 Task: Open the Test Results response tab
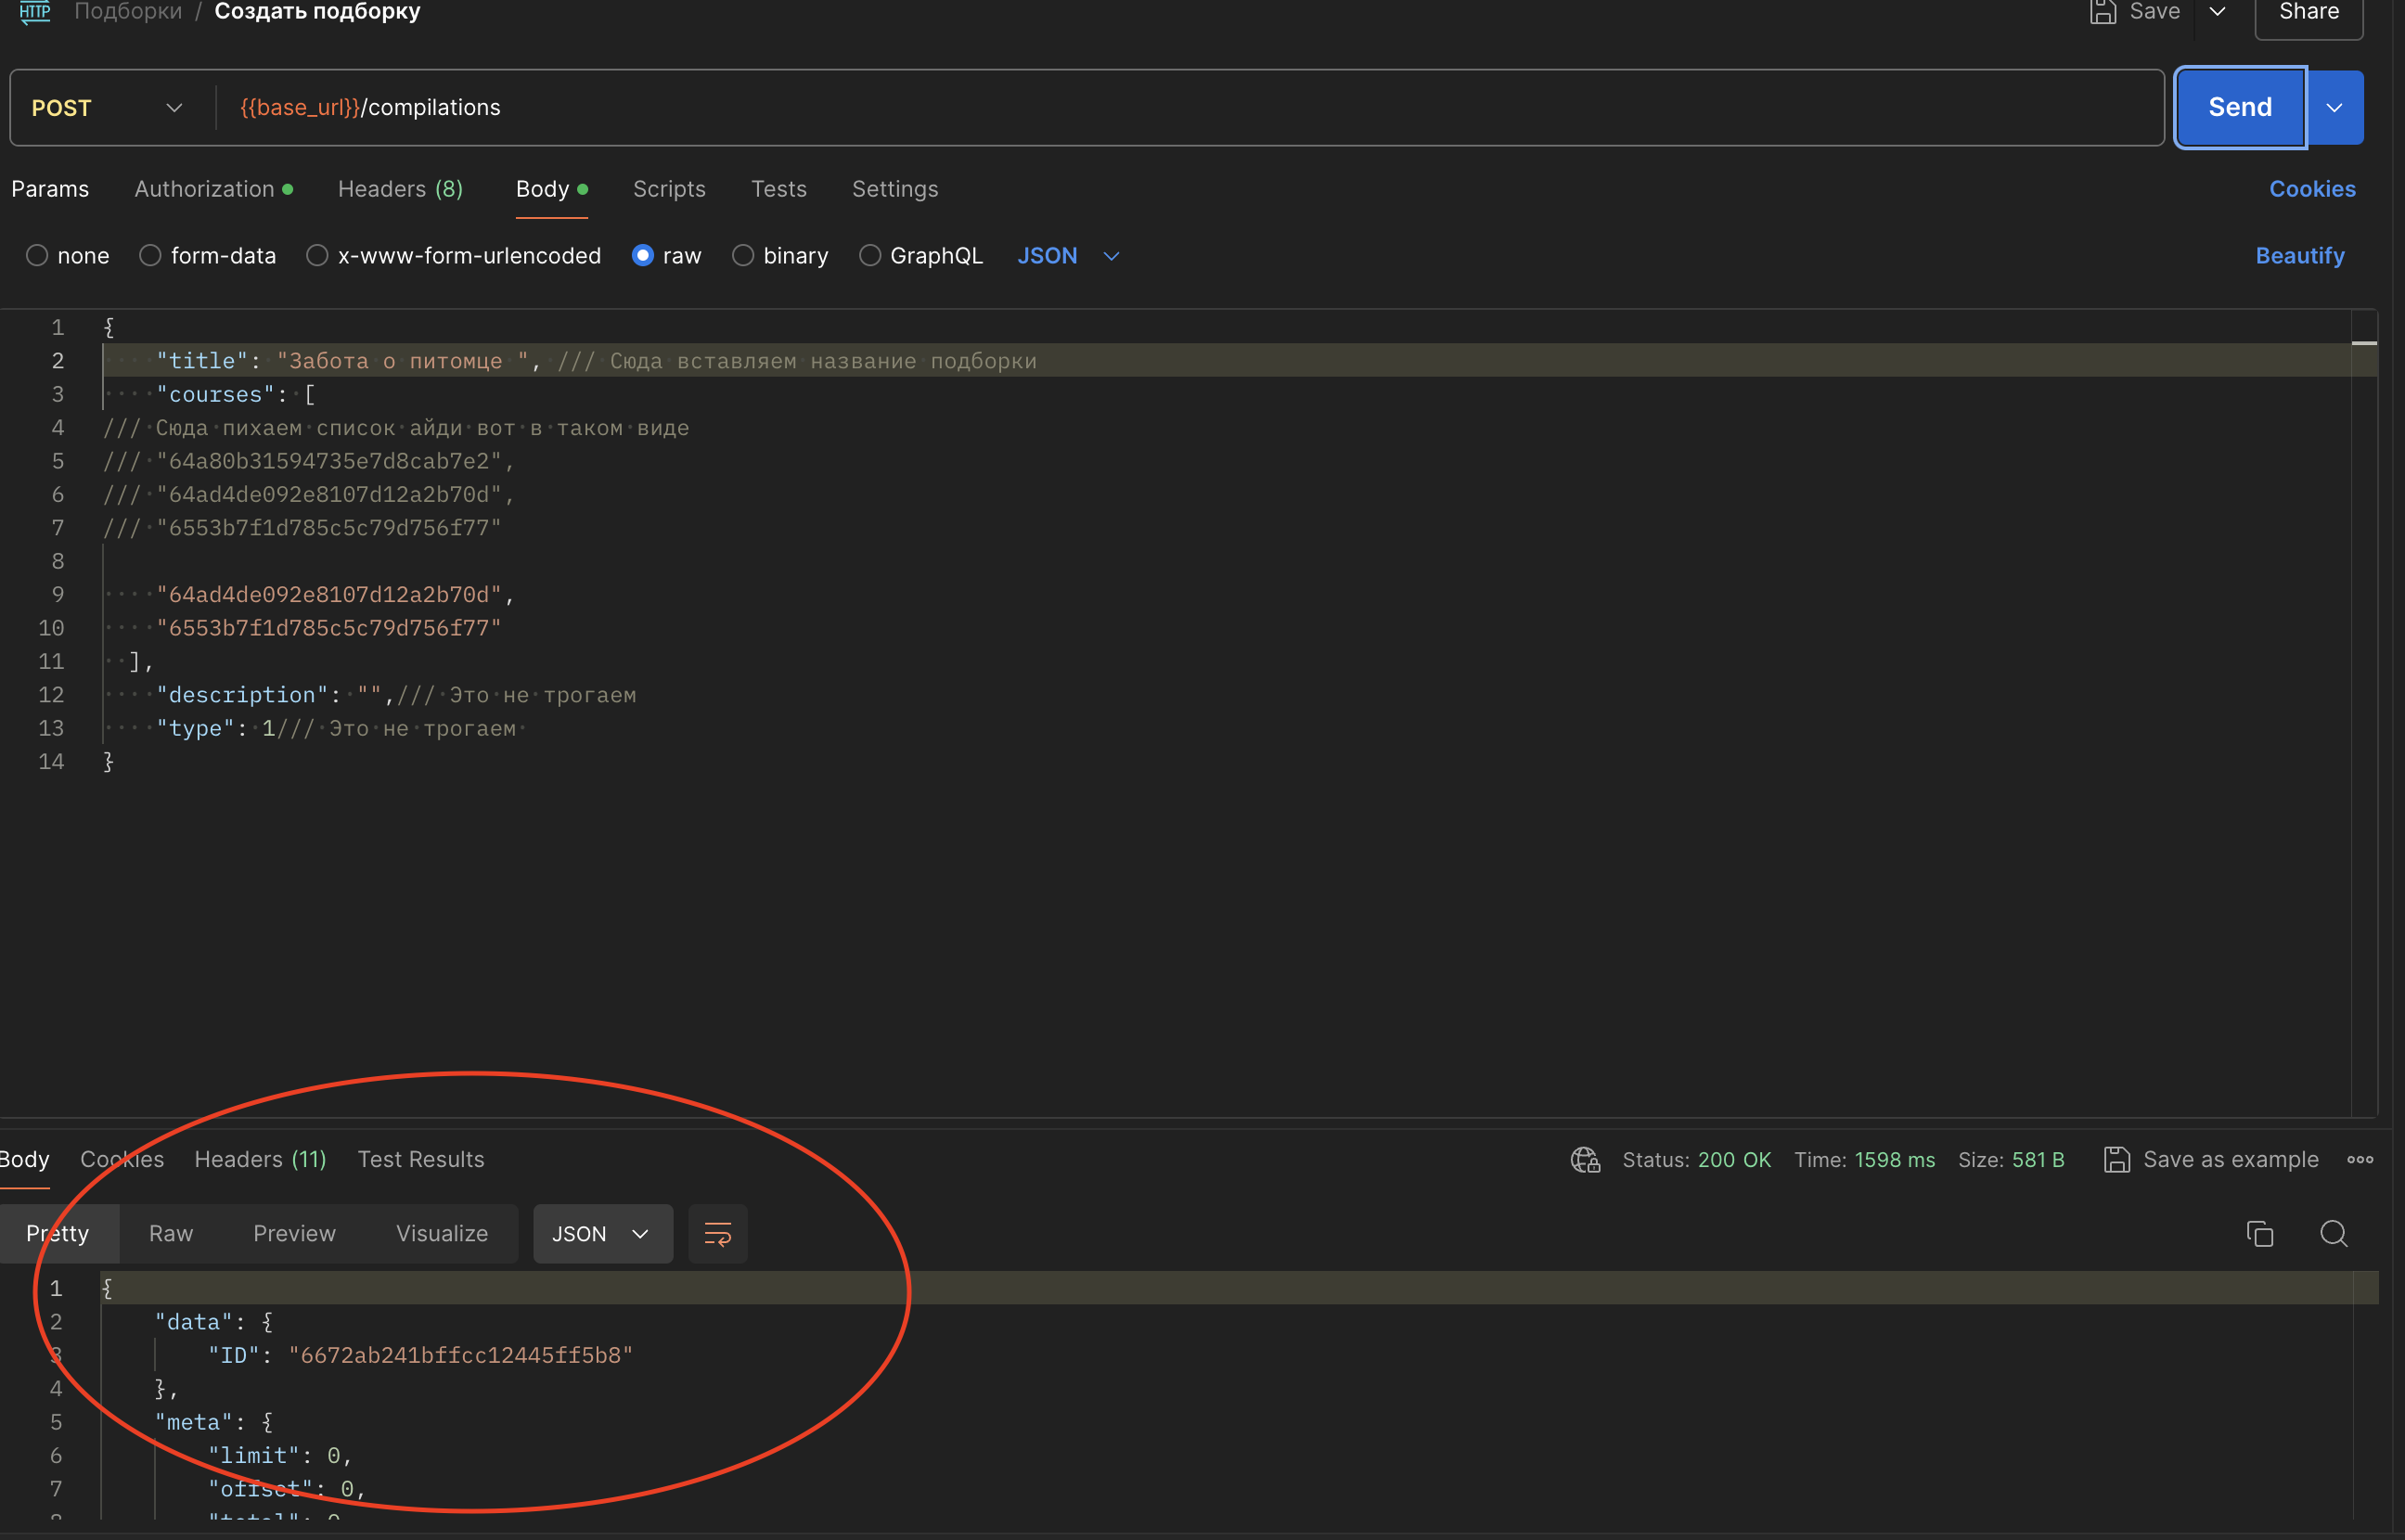point(420,1159)
